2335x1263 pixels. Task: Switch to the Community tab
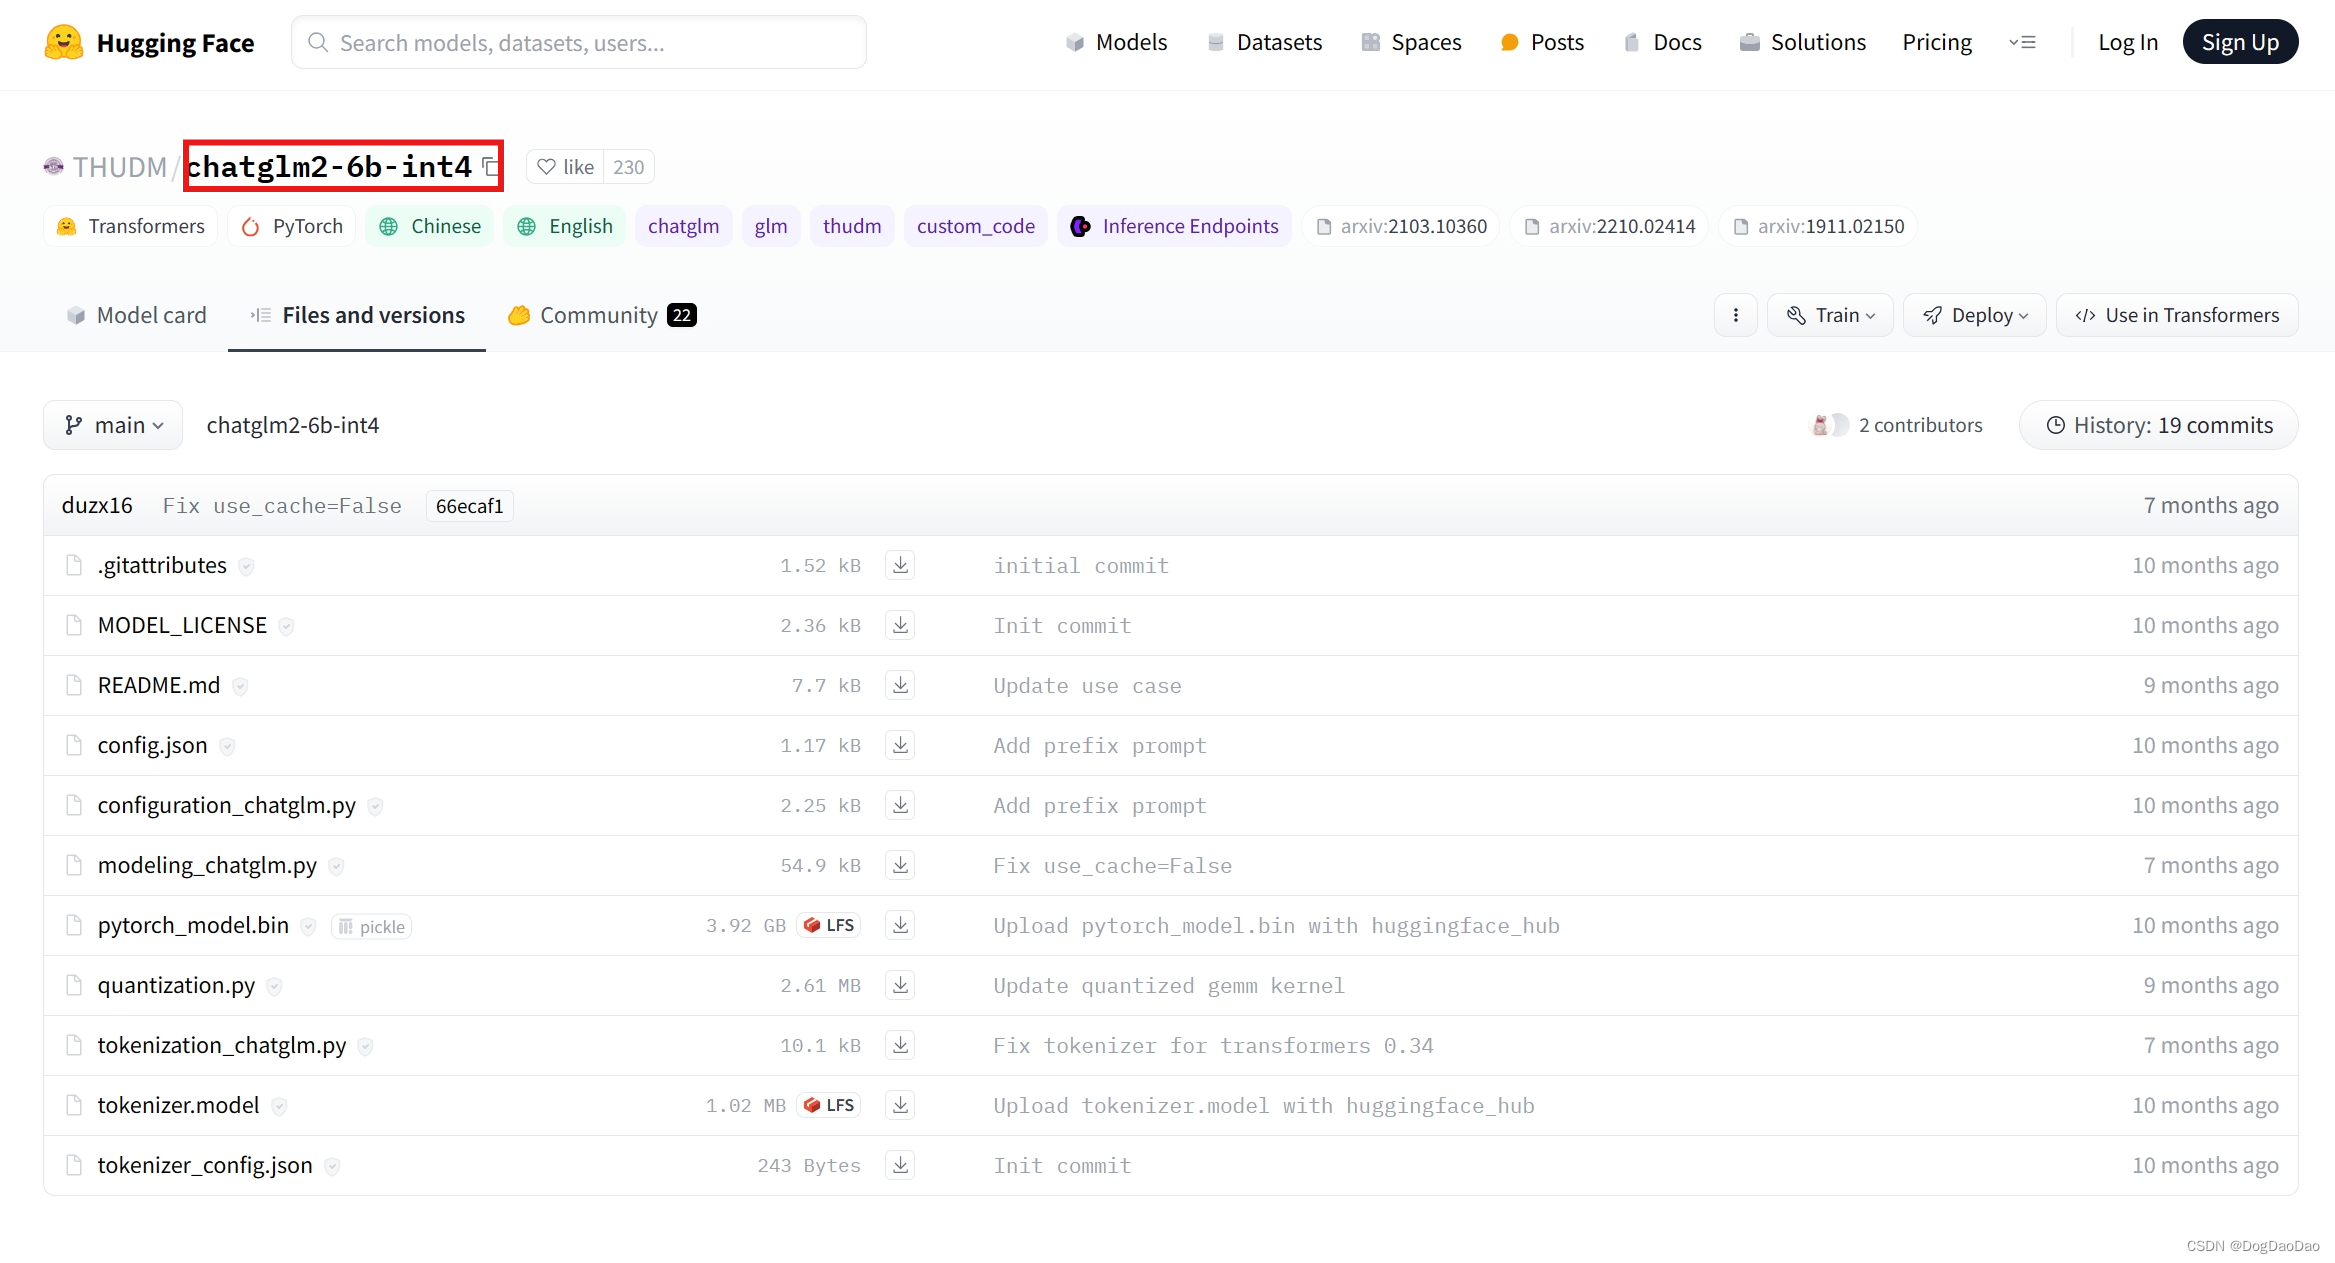pos(602,315)
